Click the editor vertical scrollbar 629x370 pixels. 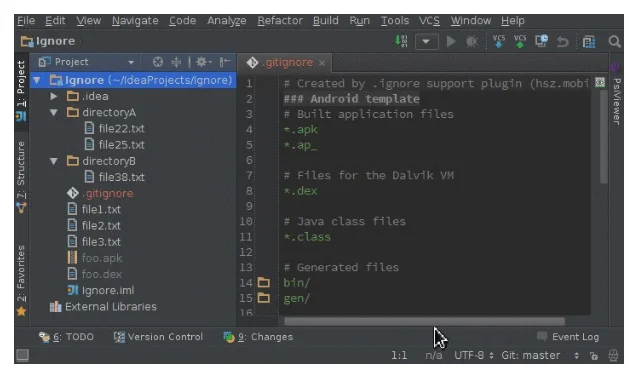[603, 136]
